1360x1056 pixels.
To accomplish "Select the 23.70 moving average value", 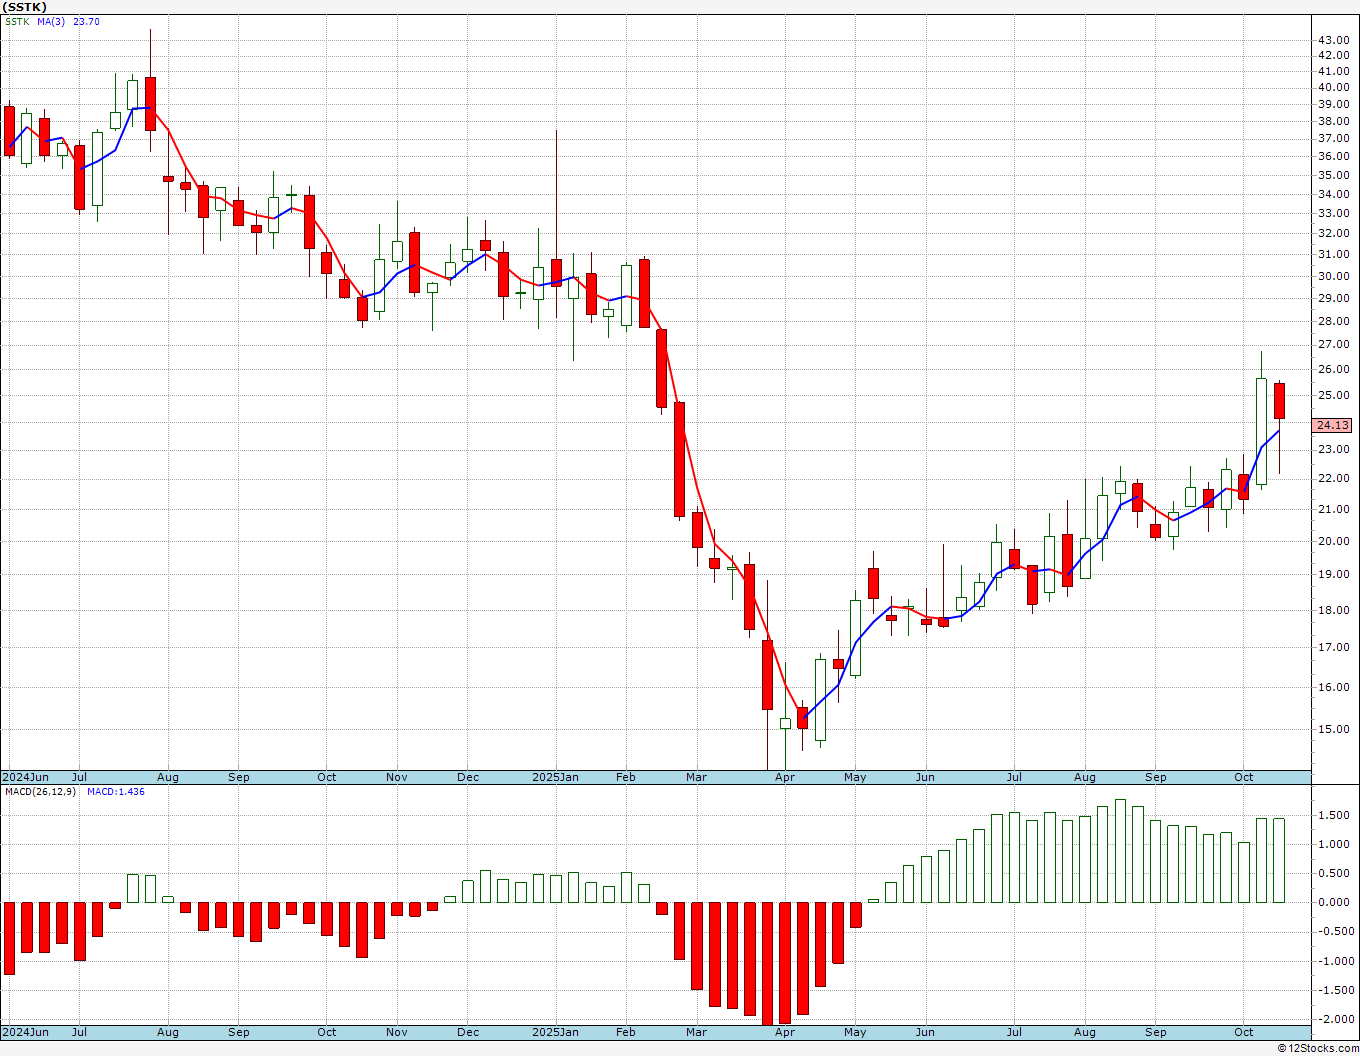I will coord(86,22).
